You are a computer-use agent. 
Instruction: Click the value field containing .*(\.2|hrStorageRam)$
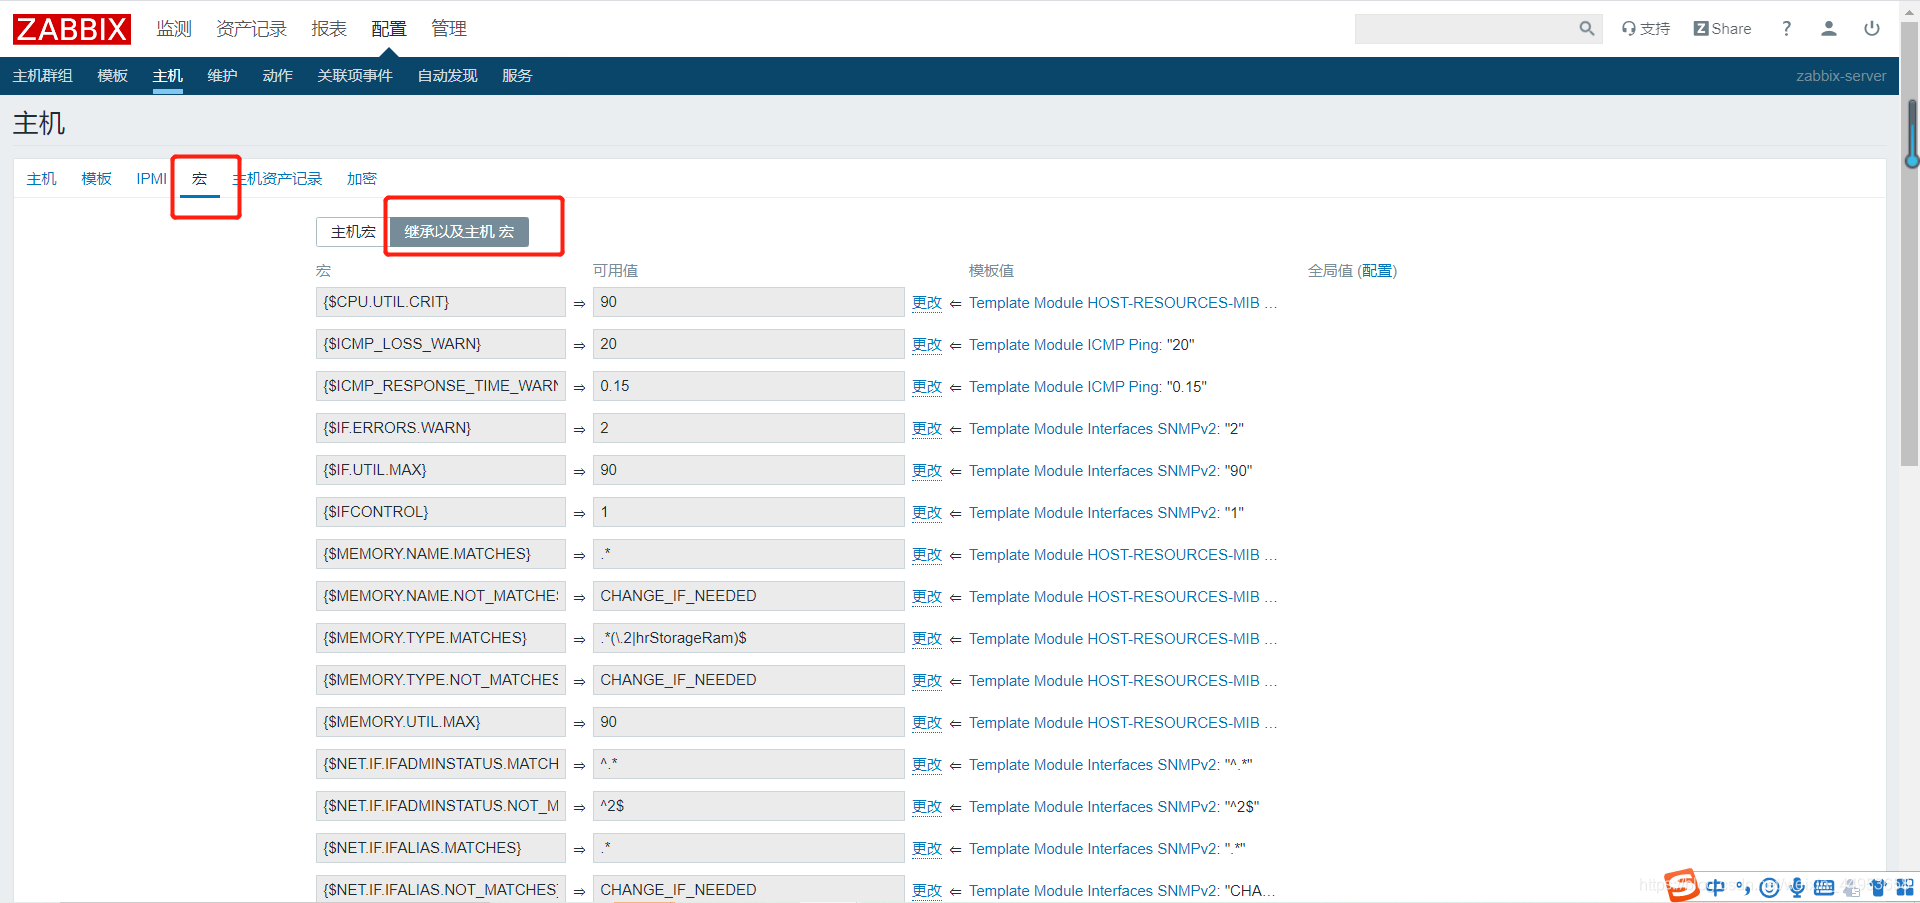pyautogui.click(x=748, y=638)
